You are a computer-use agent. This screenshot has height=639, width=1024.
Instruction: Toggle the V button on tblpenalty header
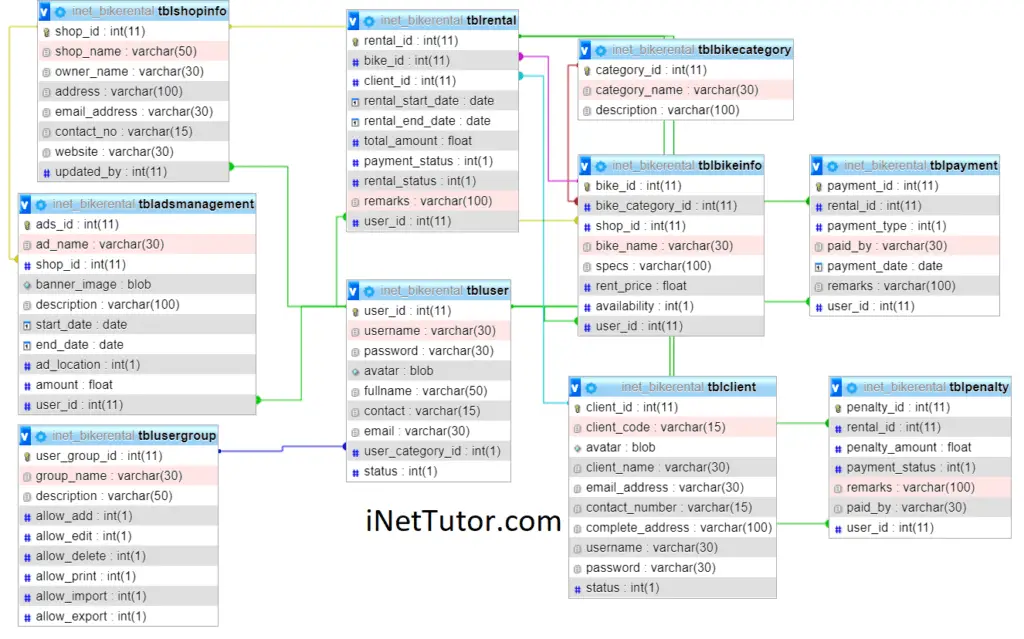(836, 387)
